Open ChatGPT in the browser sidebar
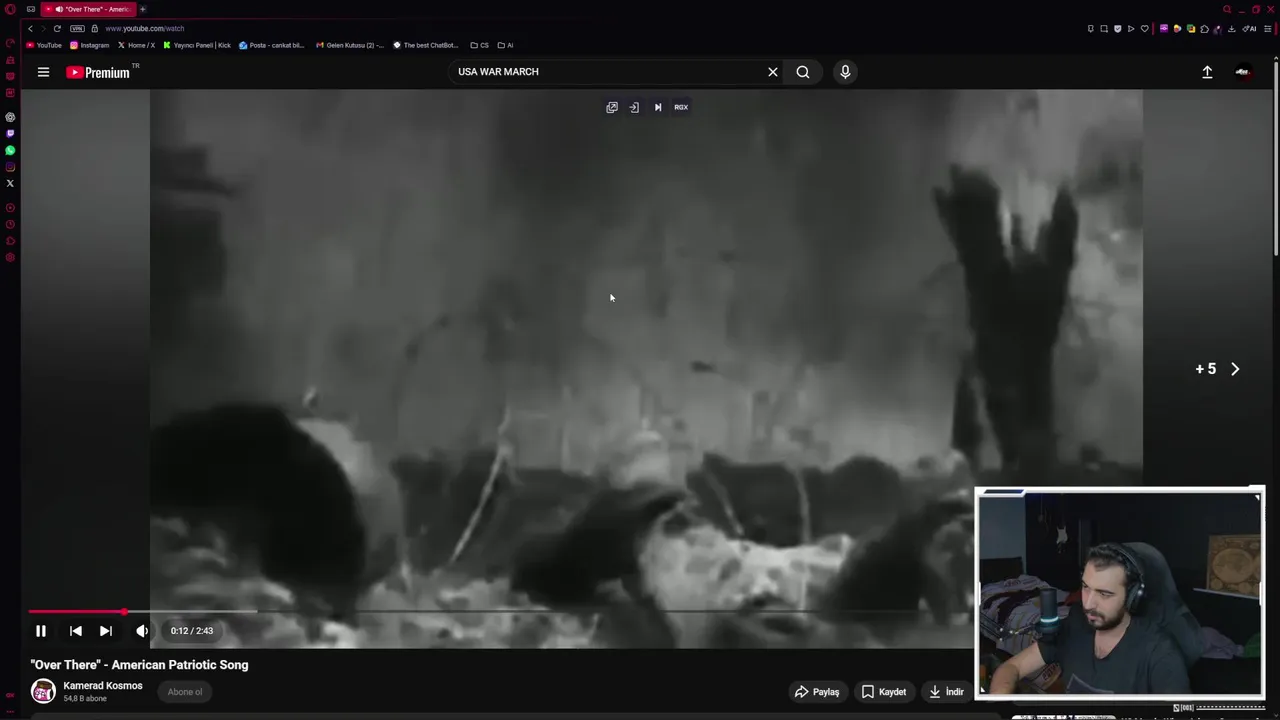This screenshot has width=1280, height=720. pos(10,117)
